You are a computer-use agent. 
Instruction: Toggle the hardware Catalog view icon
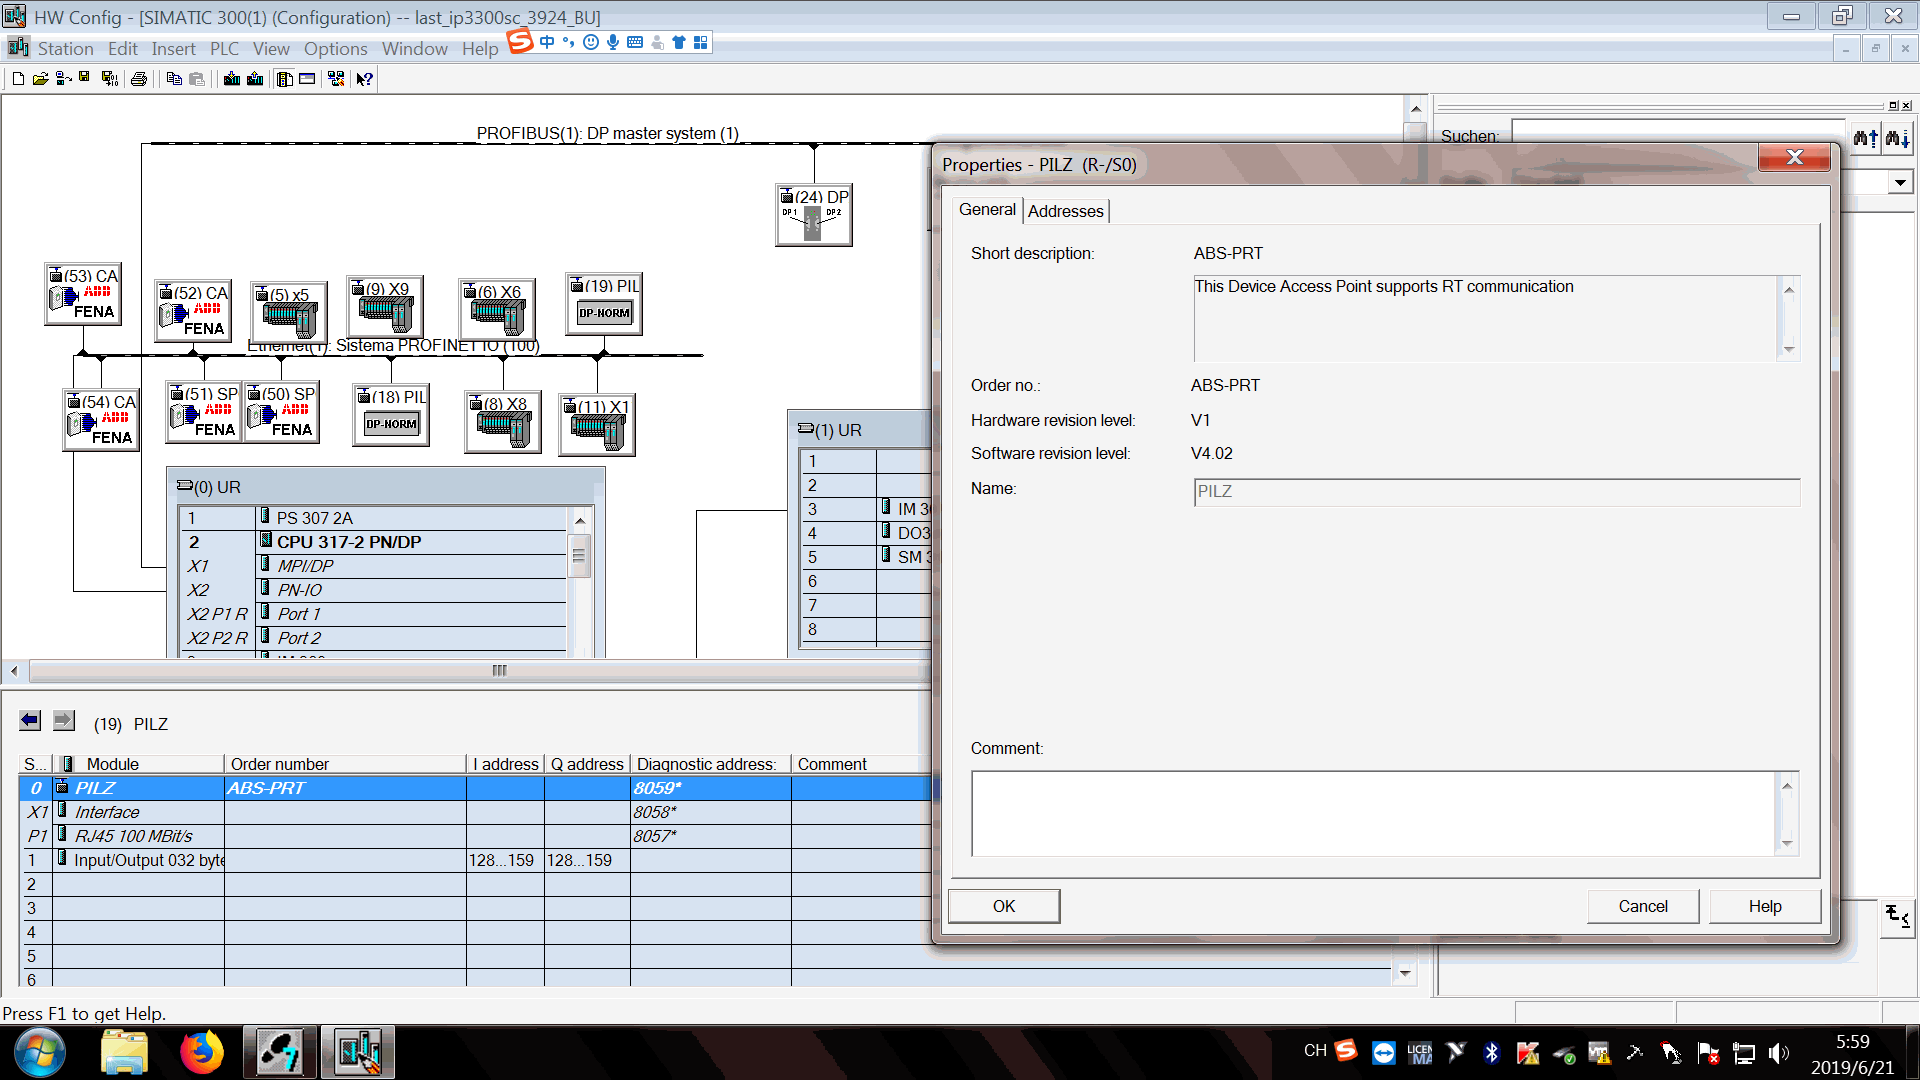tap(285, 79)
